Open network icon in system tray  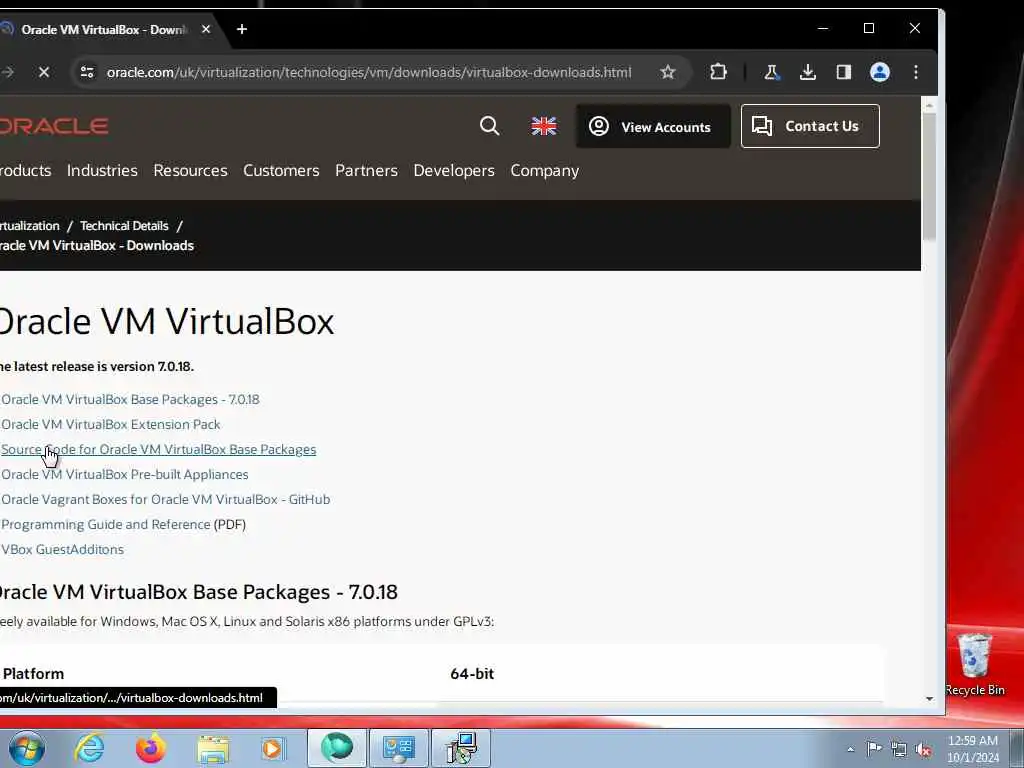899,749
